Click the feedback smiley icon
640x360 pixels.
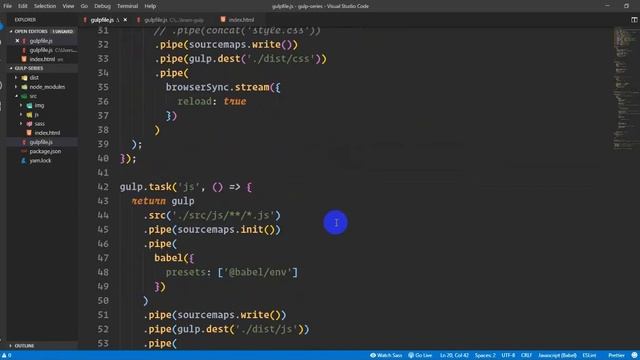click(634, 356)
